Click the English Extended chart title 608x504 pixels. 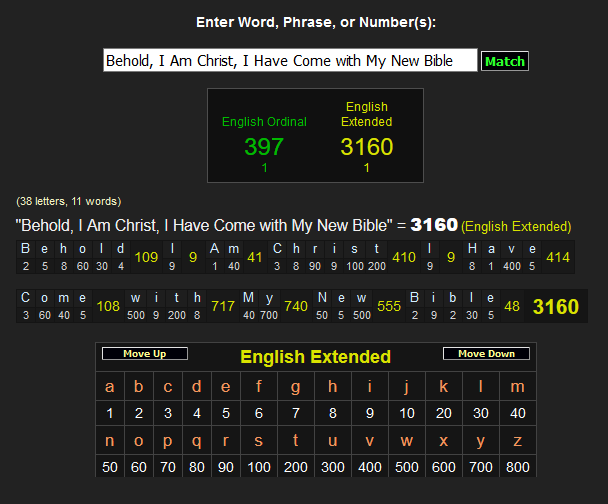pos(315,357)
